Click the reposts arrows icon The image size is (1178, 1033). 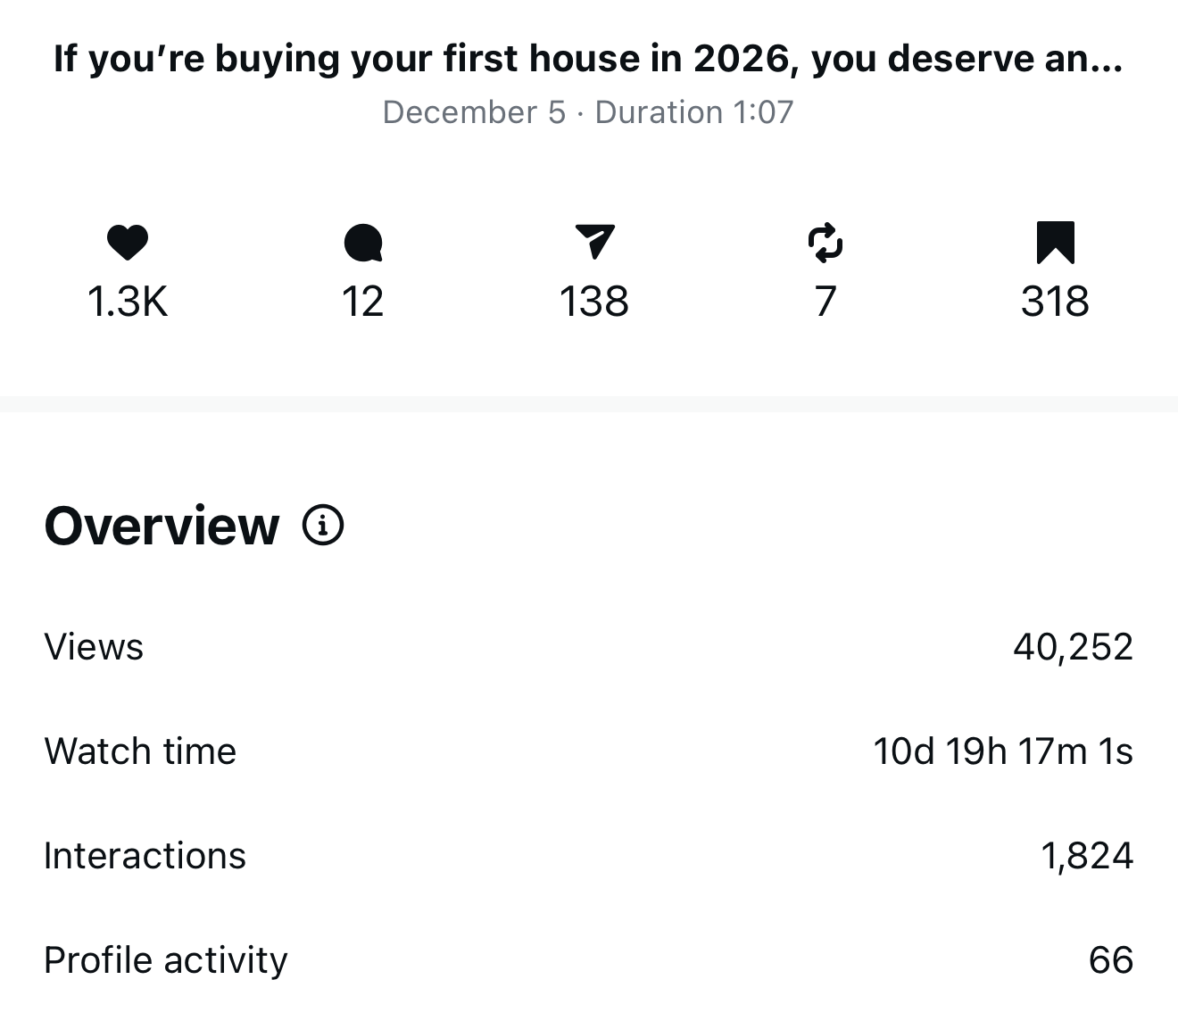tap(825, 242)
